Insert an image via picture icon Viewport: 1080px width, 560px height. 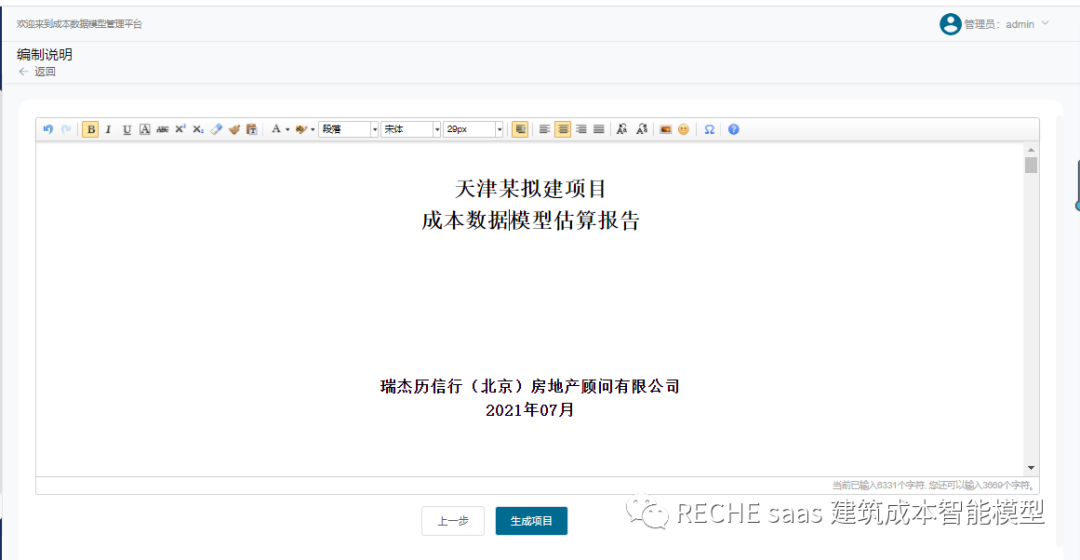click(x=665, y=129)
